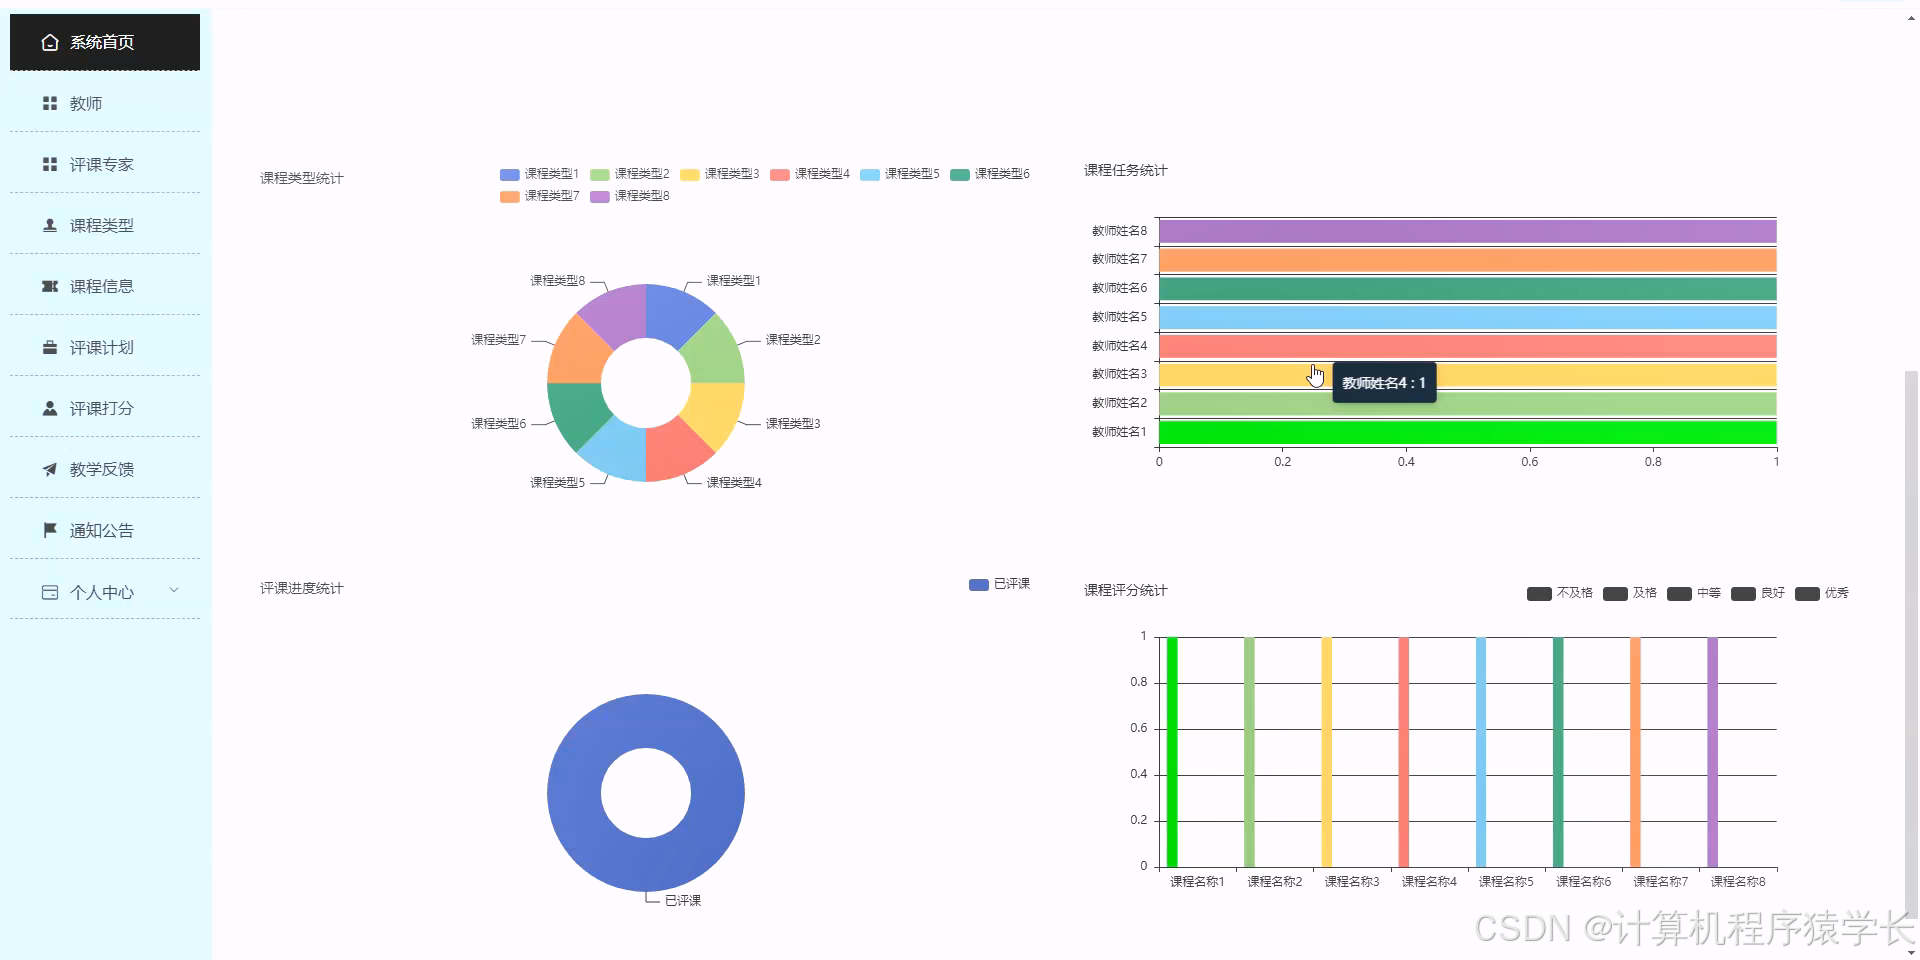
Task: Toggle the 优秀 legend entry
Action: point(1821,593)
